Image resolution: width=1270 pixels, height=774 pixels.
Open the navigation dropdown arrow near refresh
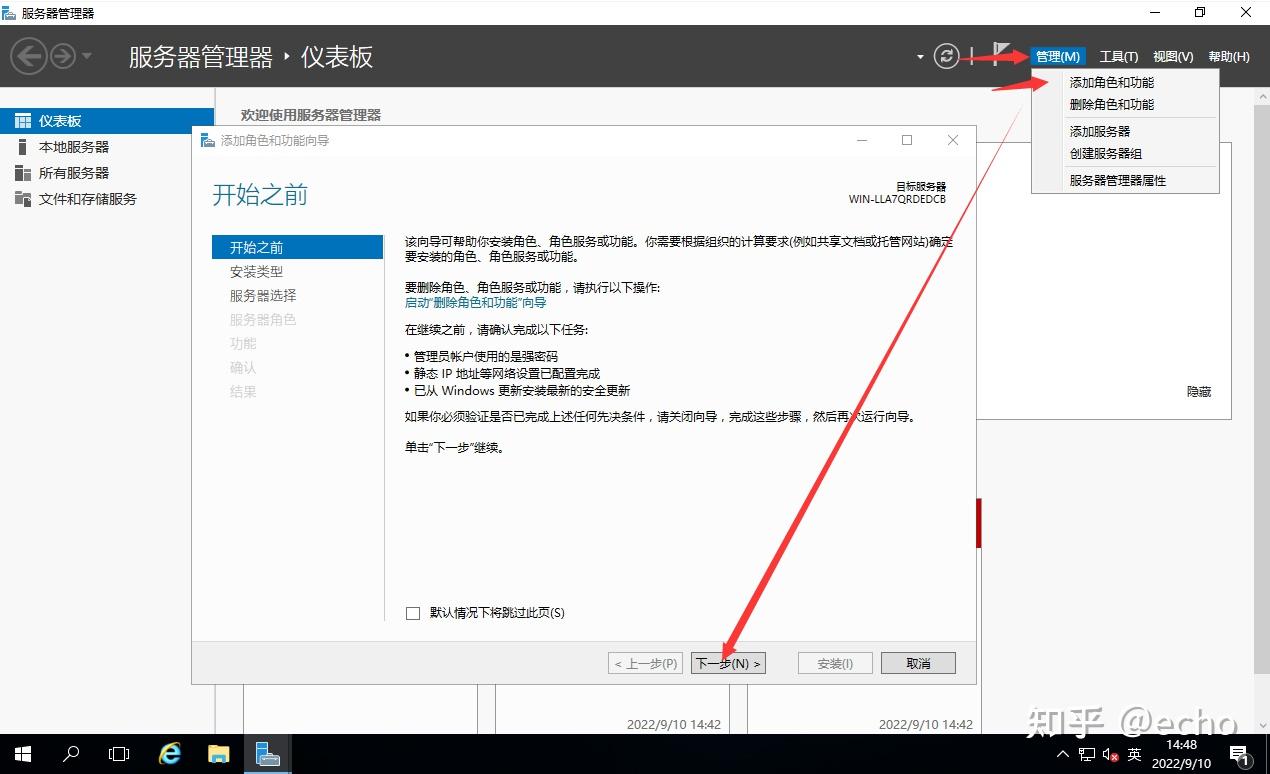pyautogui.click(x=918, y=57)
